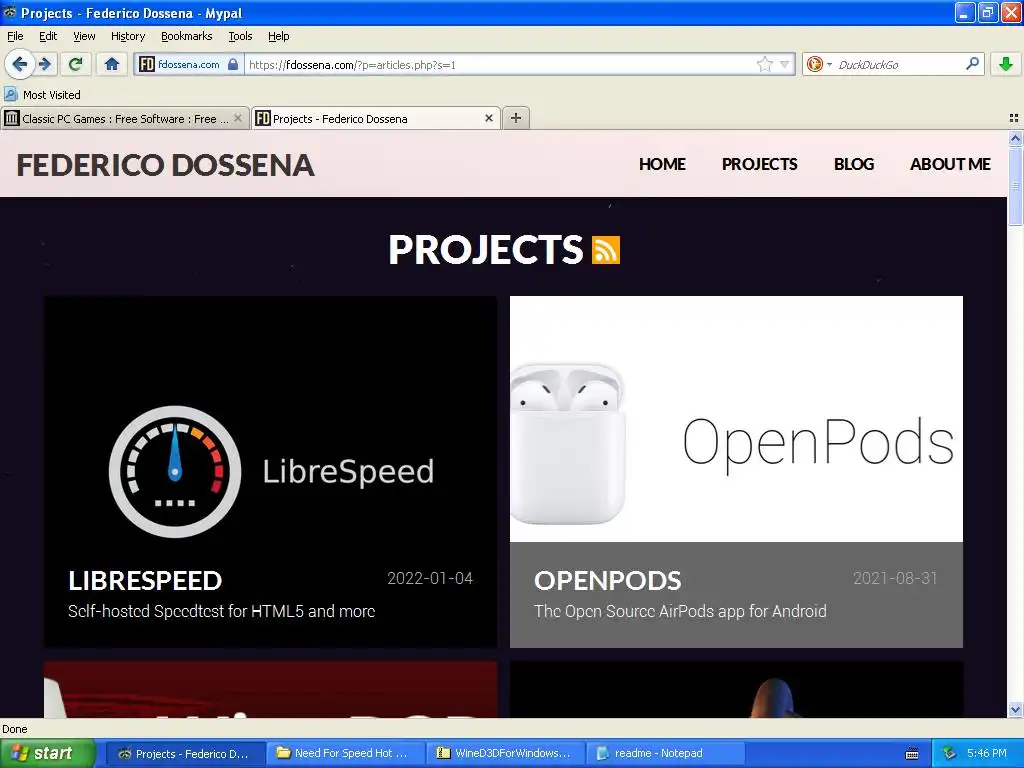Click the Done status bar text
This screenshot has height=768, width=1024.
click(x=15, y=729)
